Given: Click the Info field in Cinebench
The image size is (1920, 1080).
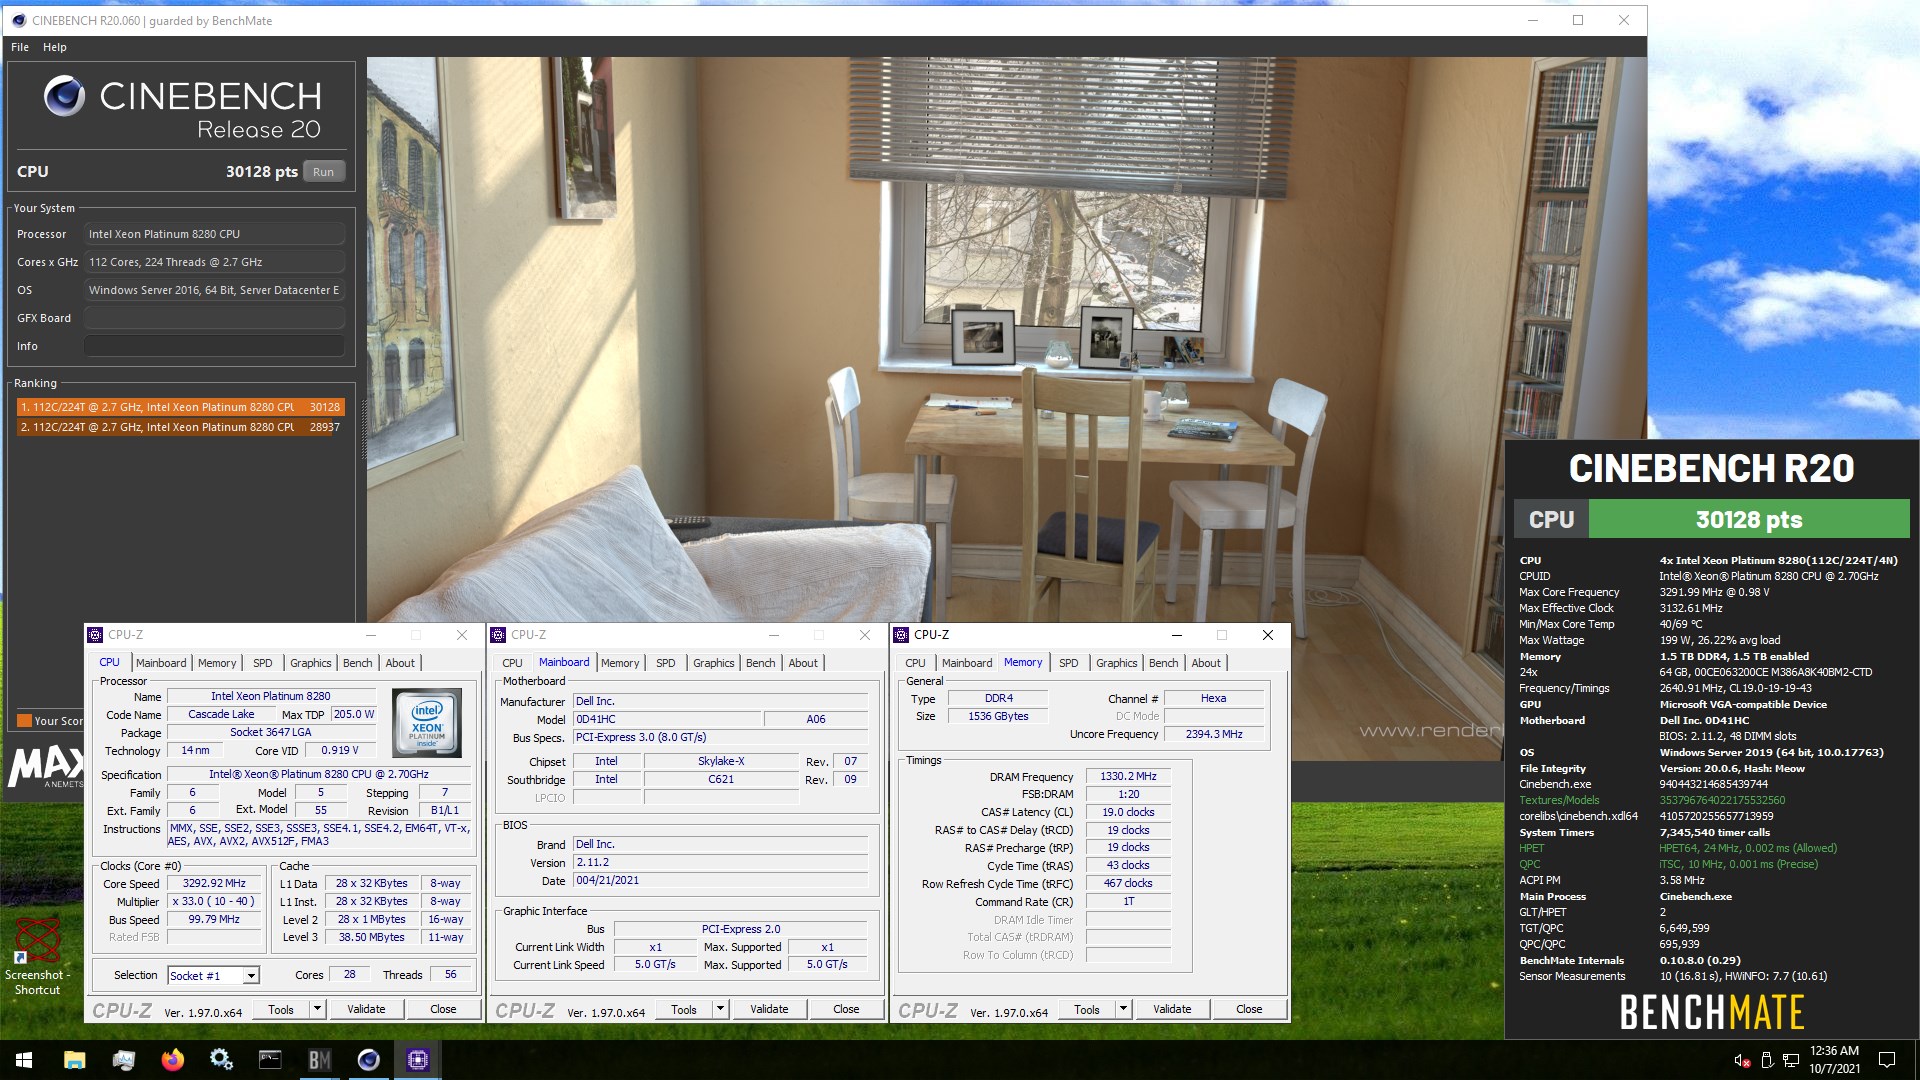Looking at the screenshot, I should click(215, 346).
